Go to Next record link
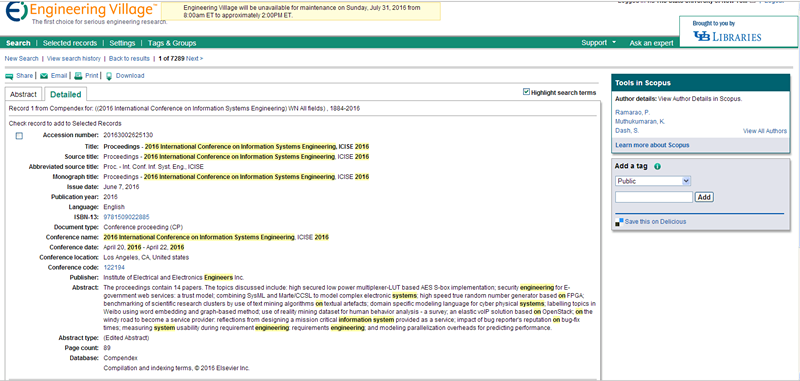800x381 pixels. tap(194, 59)
